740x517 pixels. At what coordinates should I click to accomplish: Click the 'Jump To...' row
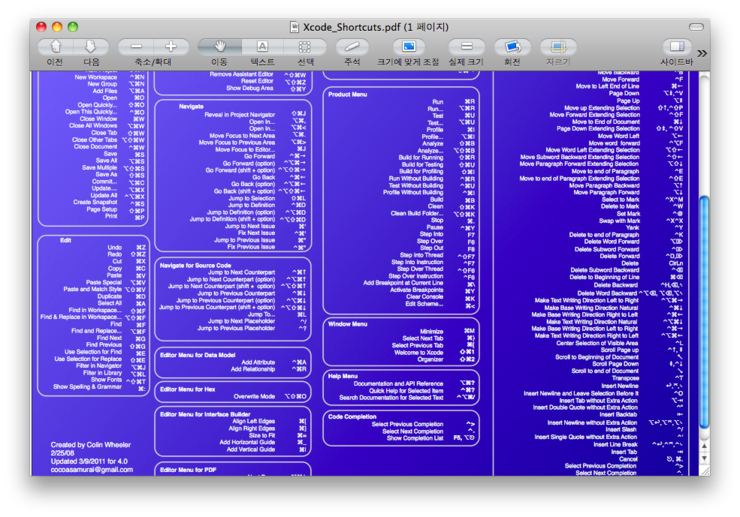(277, 314)
